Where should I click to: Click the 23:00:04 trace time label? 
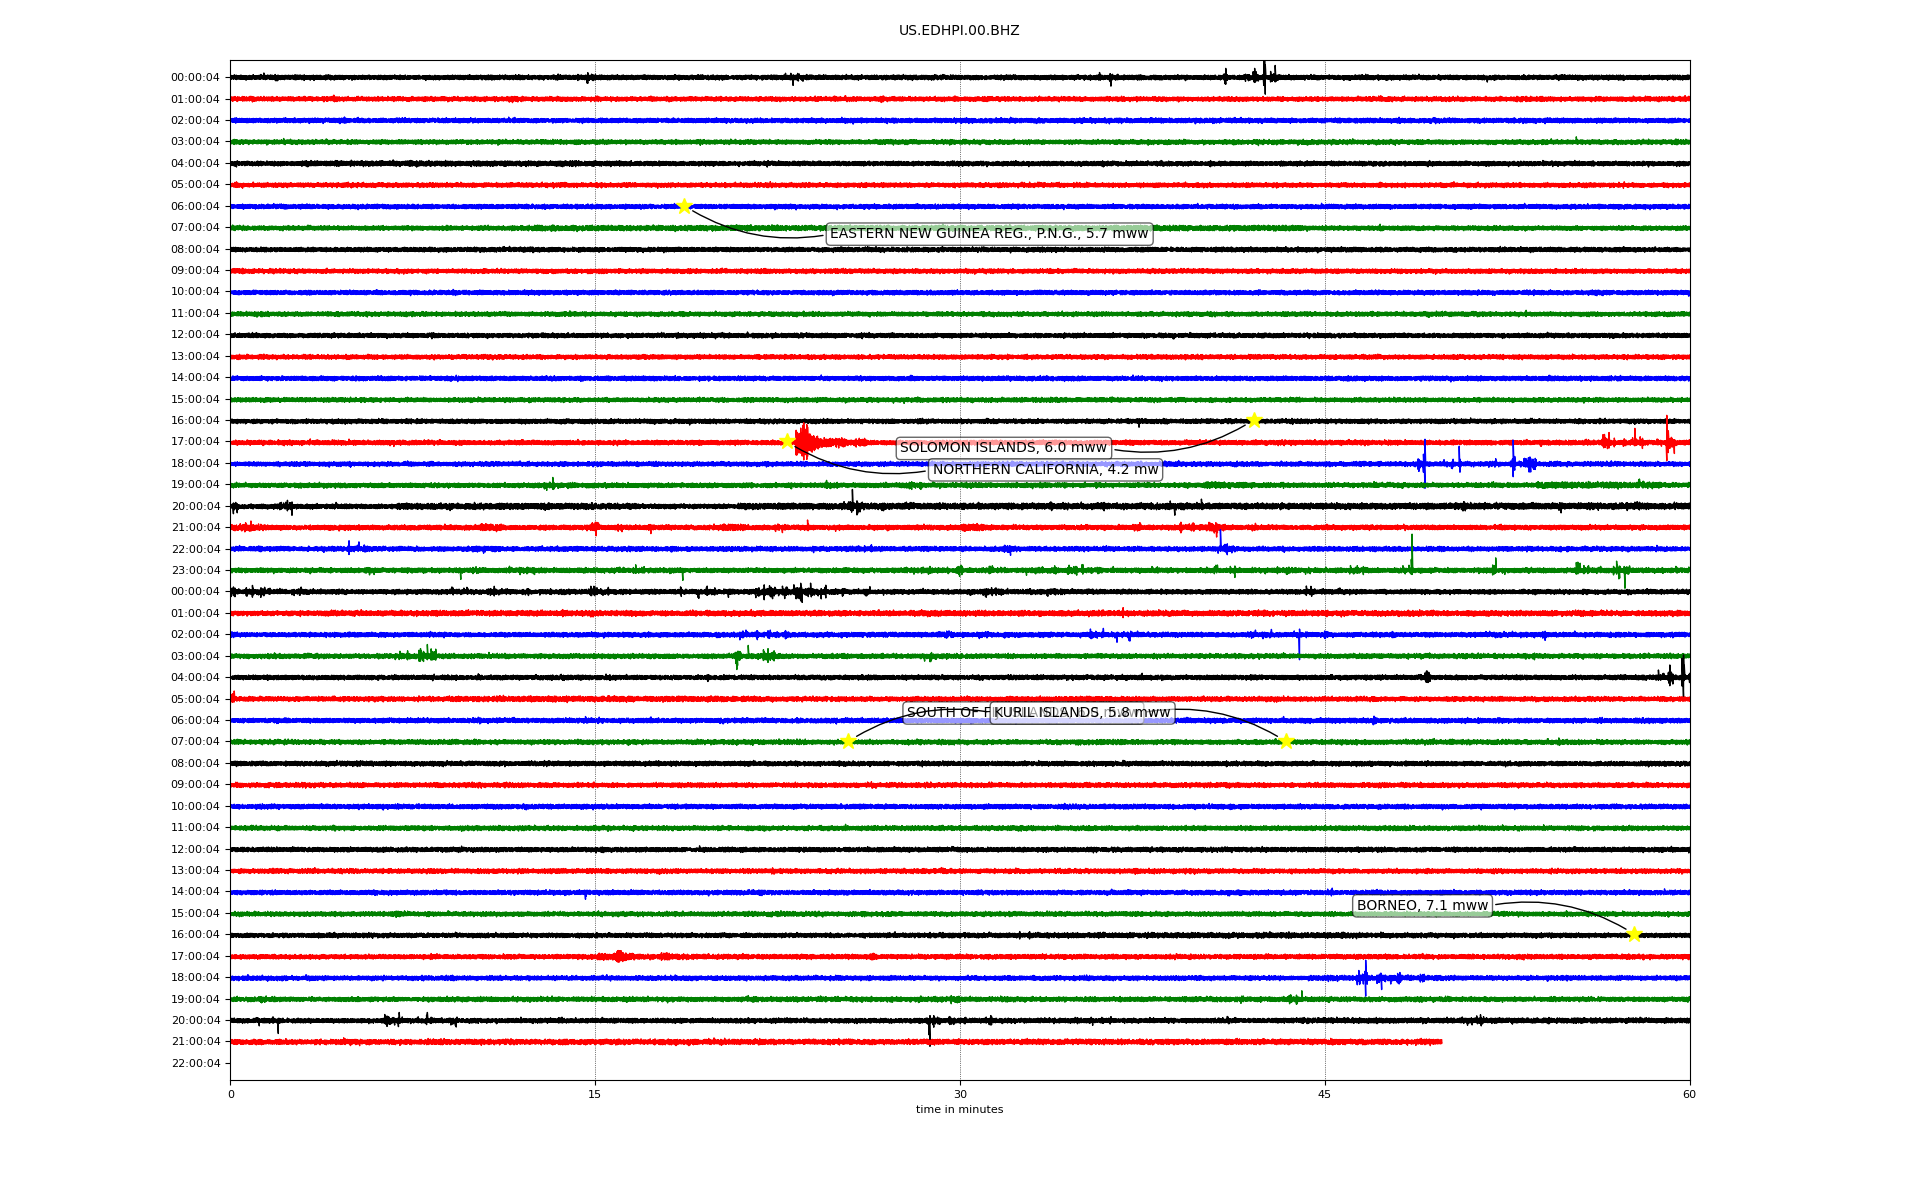click(195, 571)
